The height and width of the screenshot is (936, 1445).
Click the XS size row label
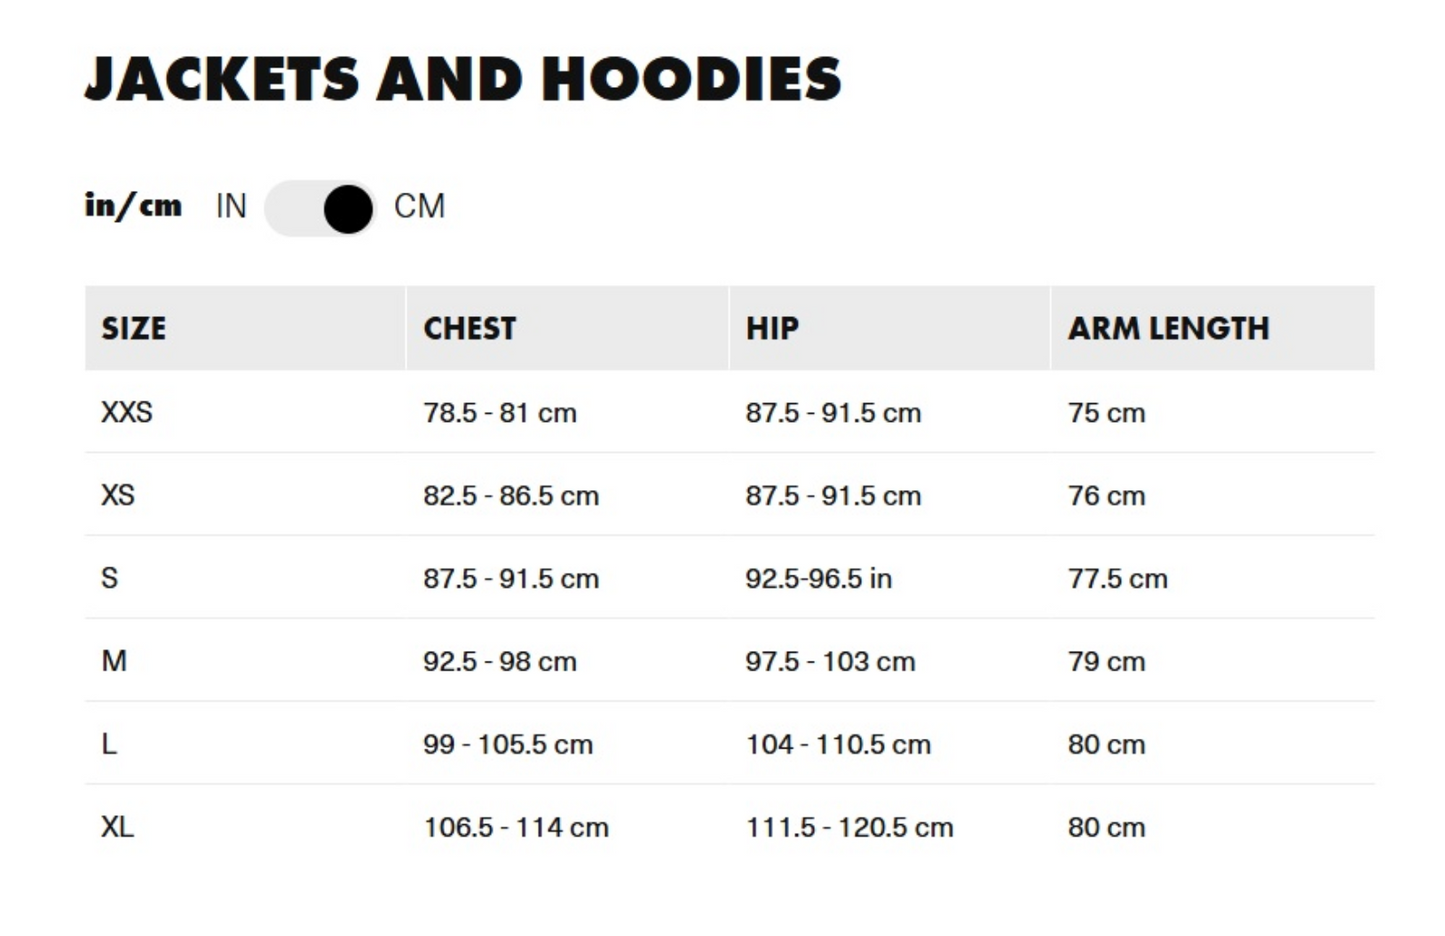[119, 495]
